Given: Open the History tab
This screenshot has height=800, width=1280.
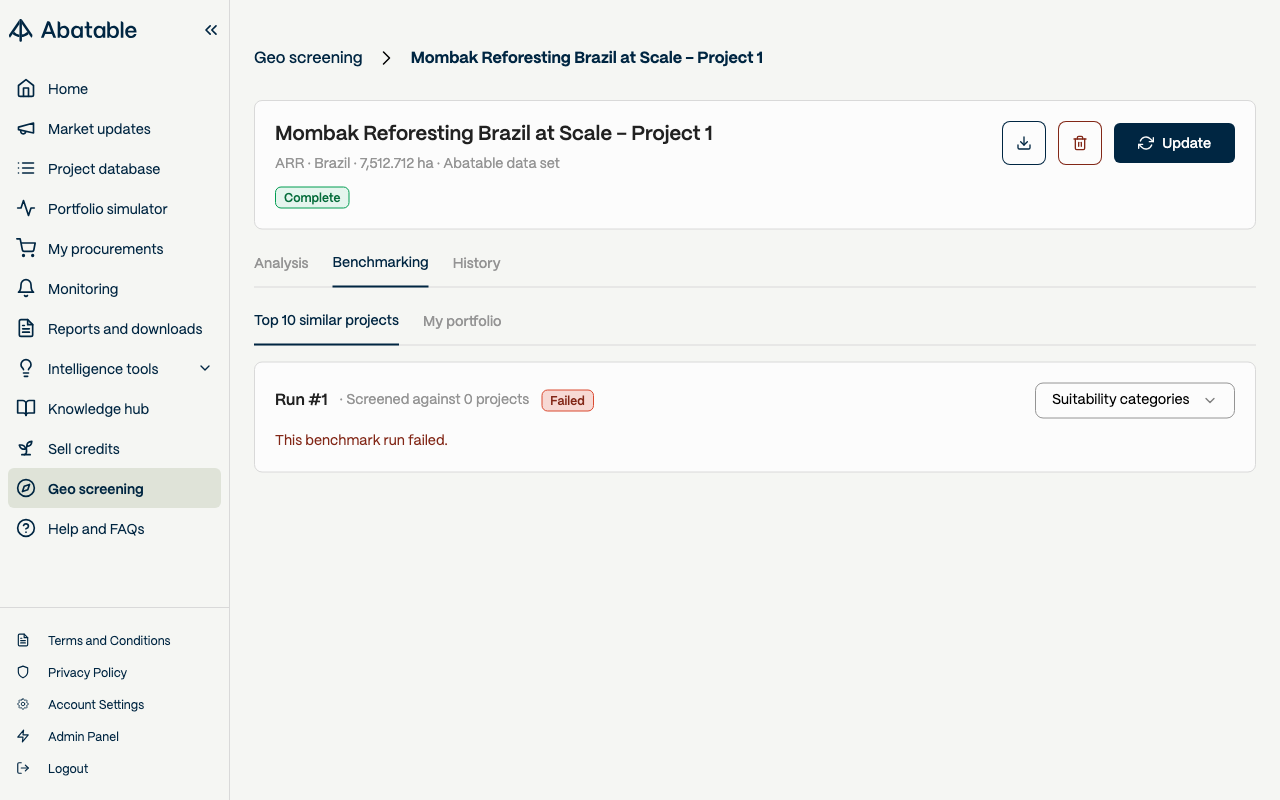Looking at the screenshot, I should tap(476, 263).
